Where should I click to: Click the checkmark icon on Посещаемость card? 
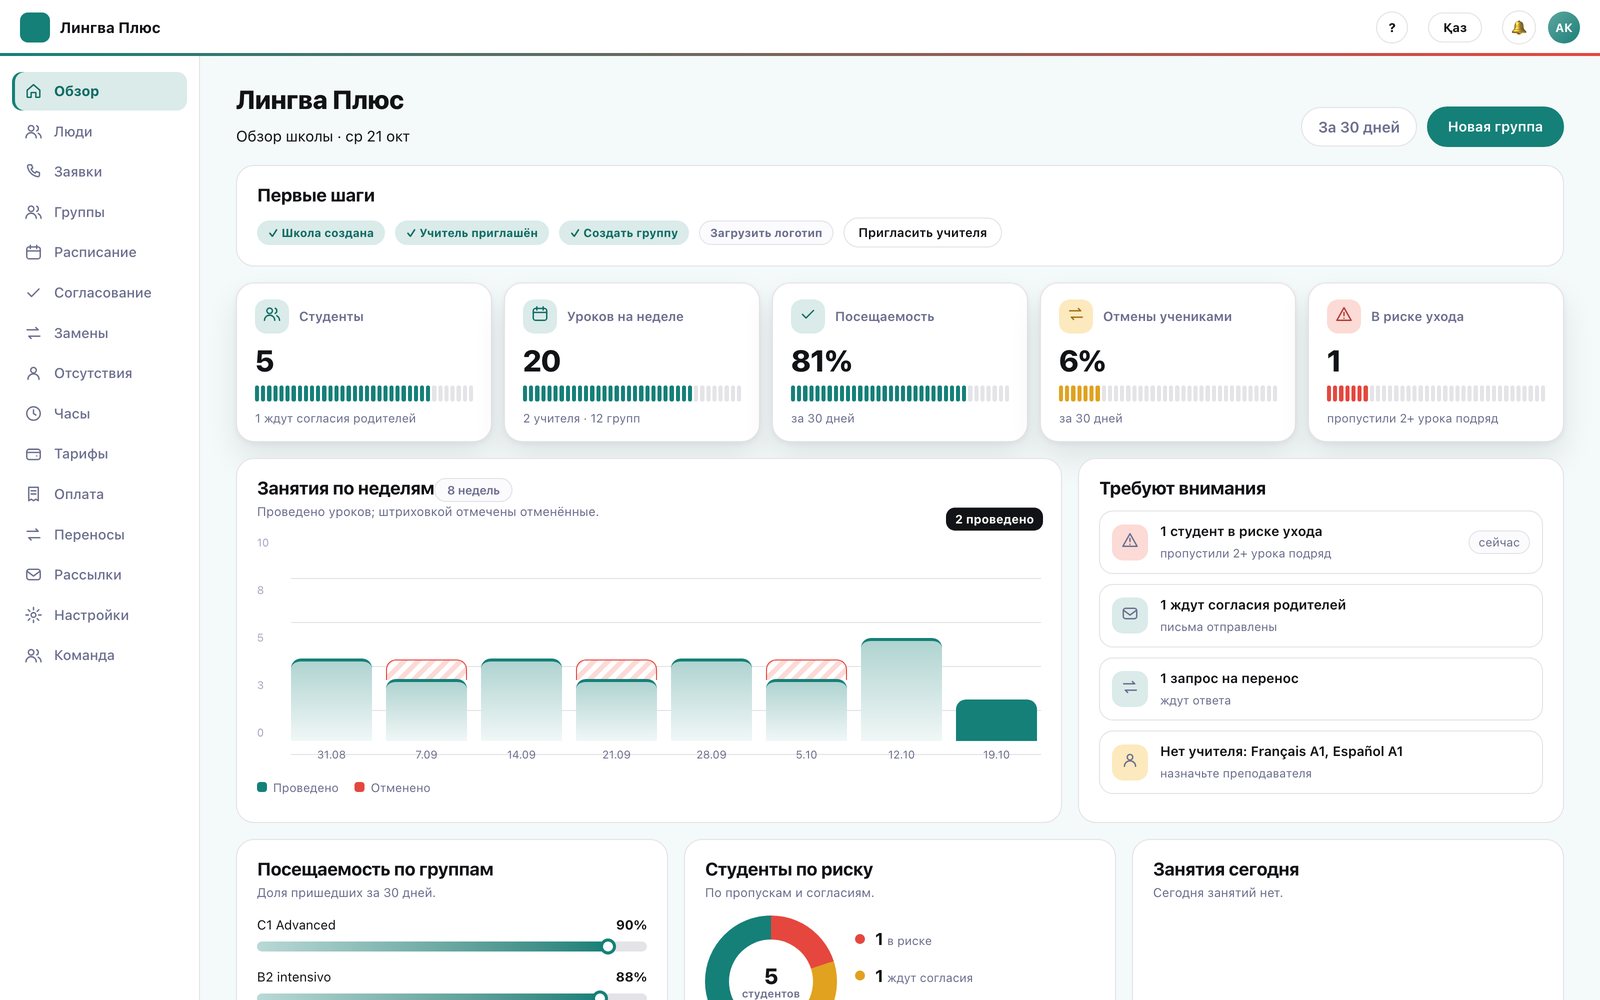pos(808,316)
